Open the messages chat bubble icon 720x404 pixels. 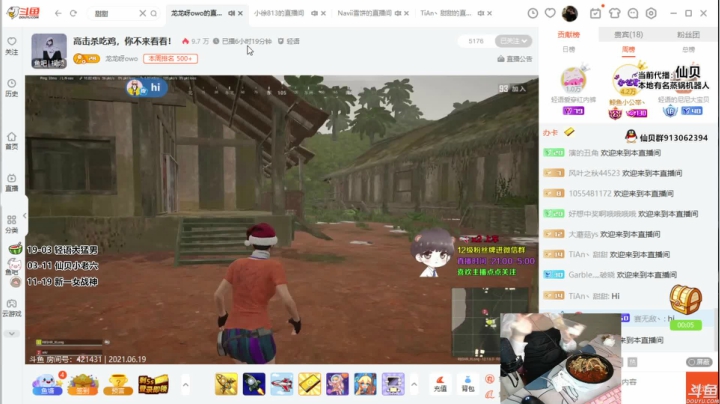[x=633, y=13]
